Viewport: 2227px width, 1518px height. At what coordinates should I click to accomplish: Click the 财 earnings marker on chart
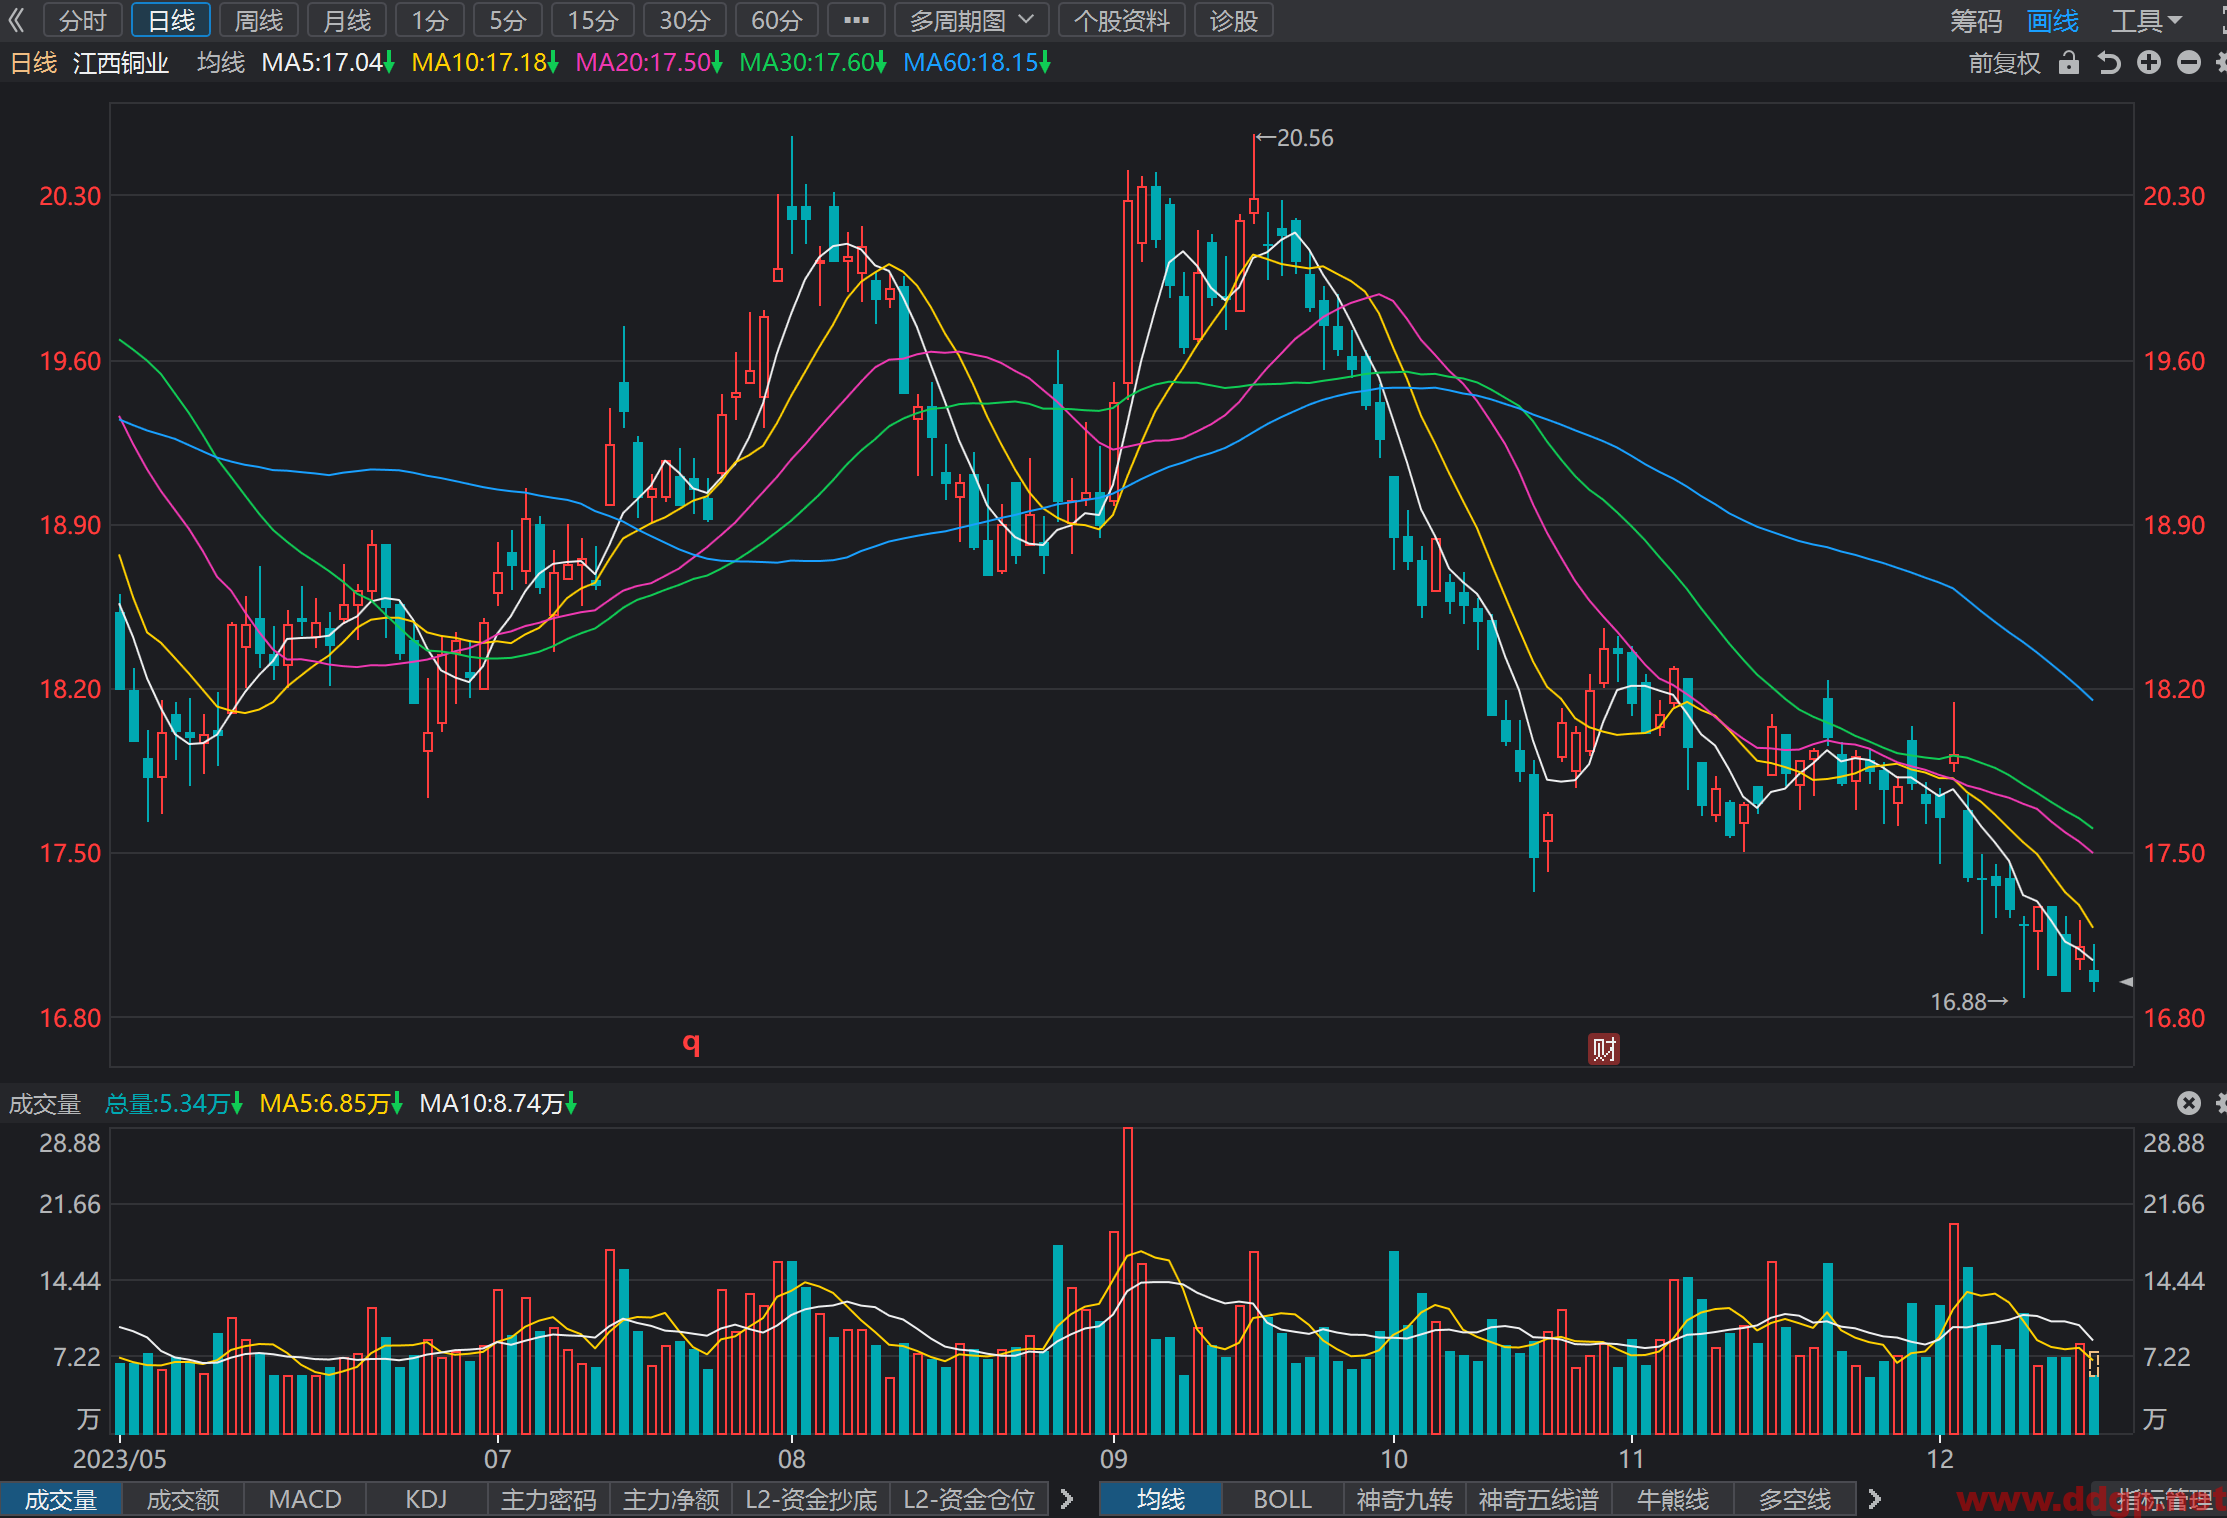click(x=1604, y=1049)
